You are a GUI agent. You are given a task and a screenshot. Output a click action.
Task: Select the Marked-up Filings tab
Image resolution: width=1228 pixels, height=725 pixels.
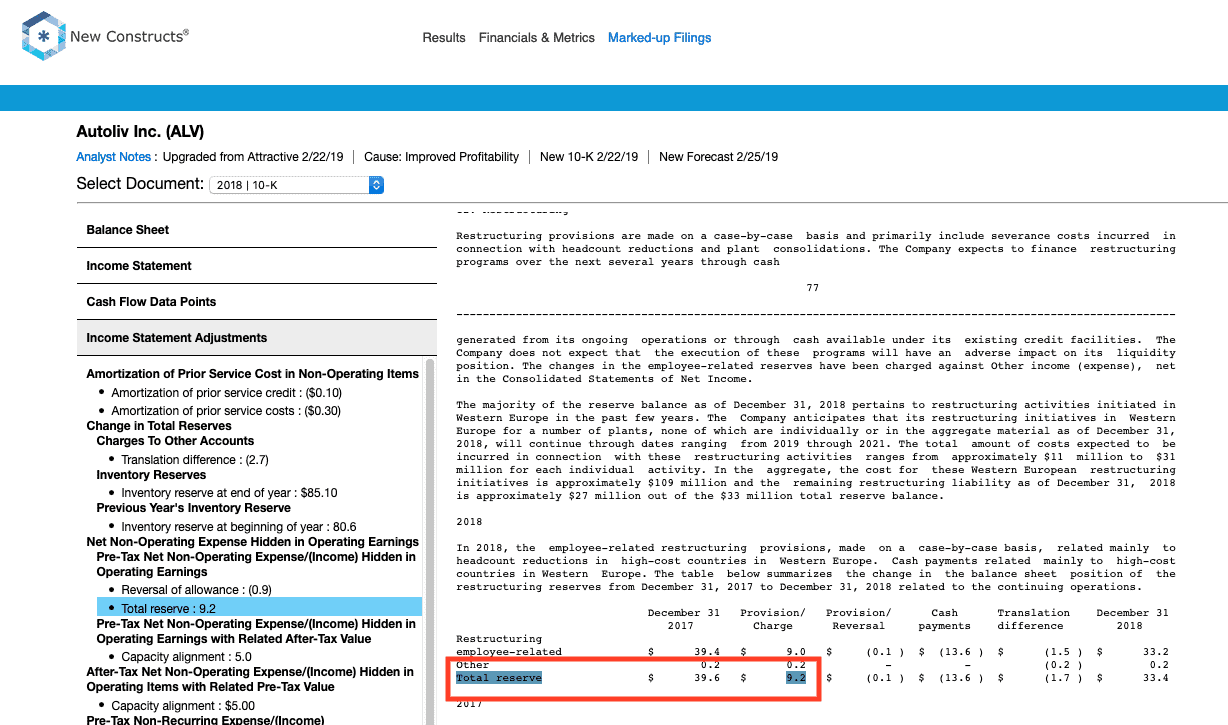coord(660,38)
